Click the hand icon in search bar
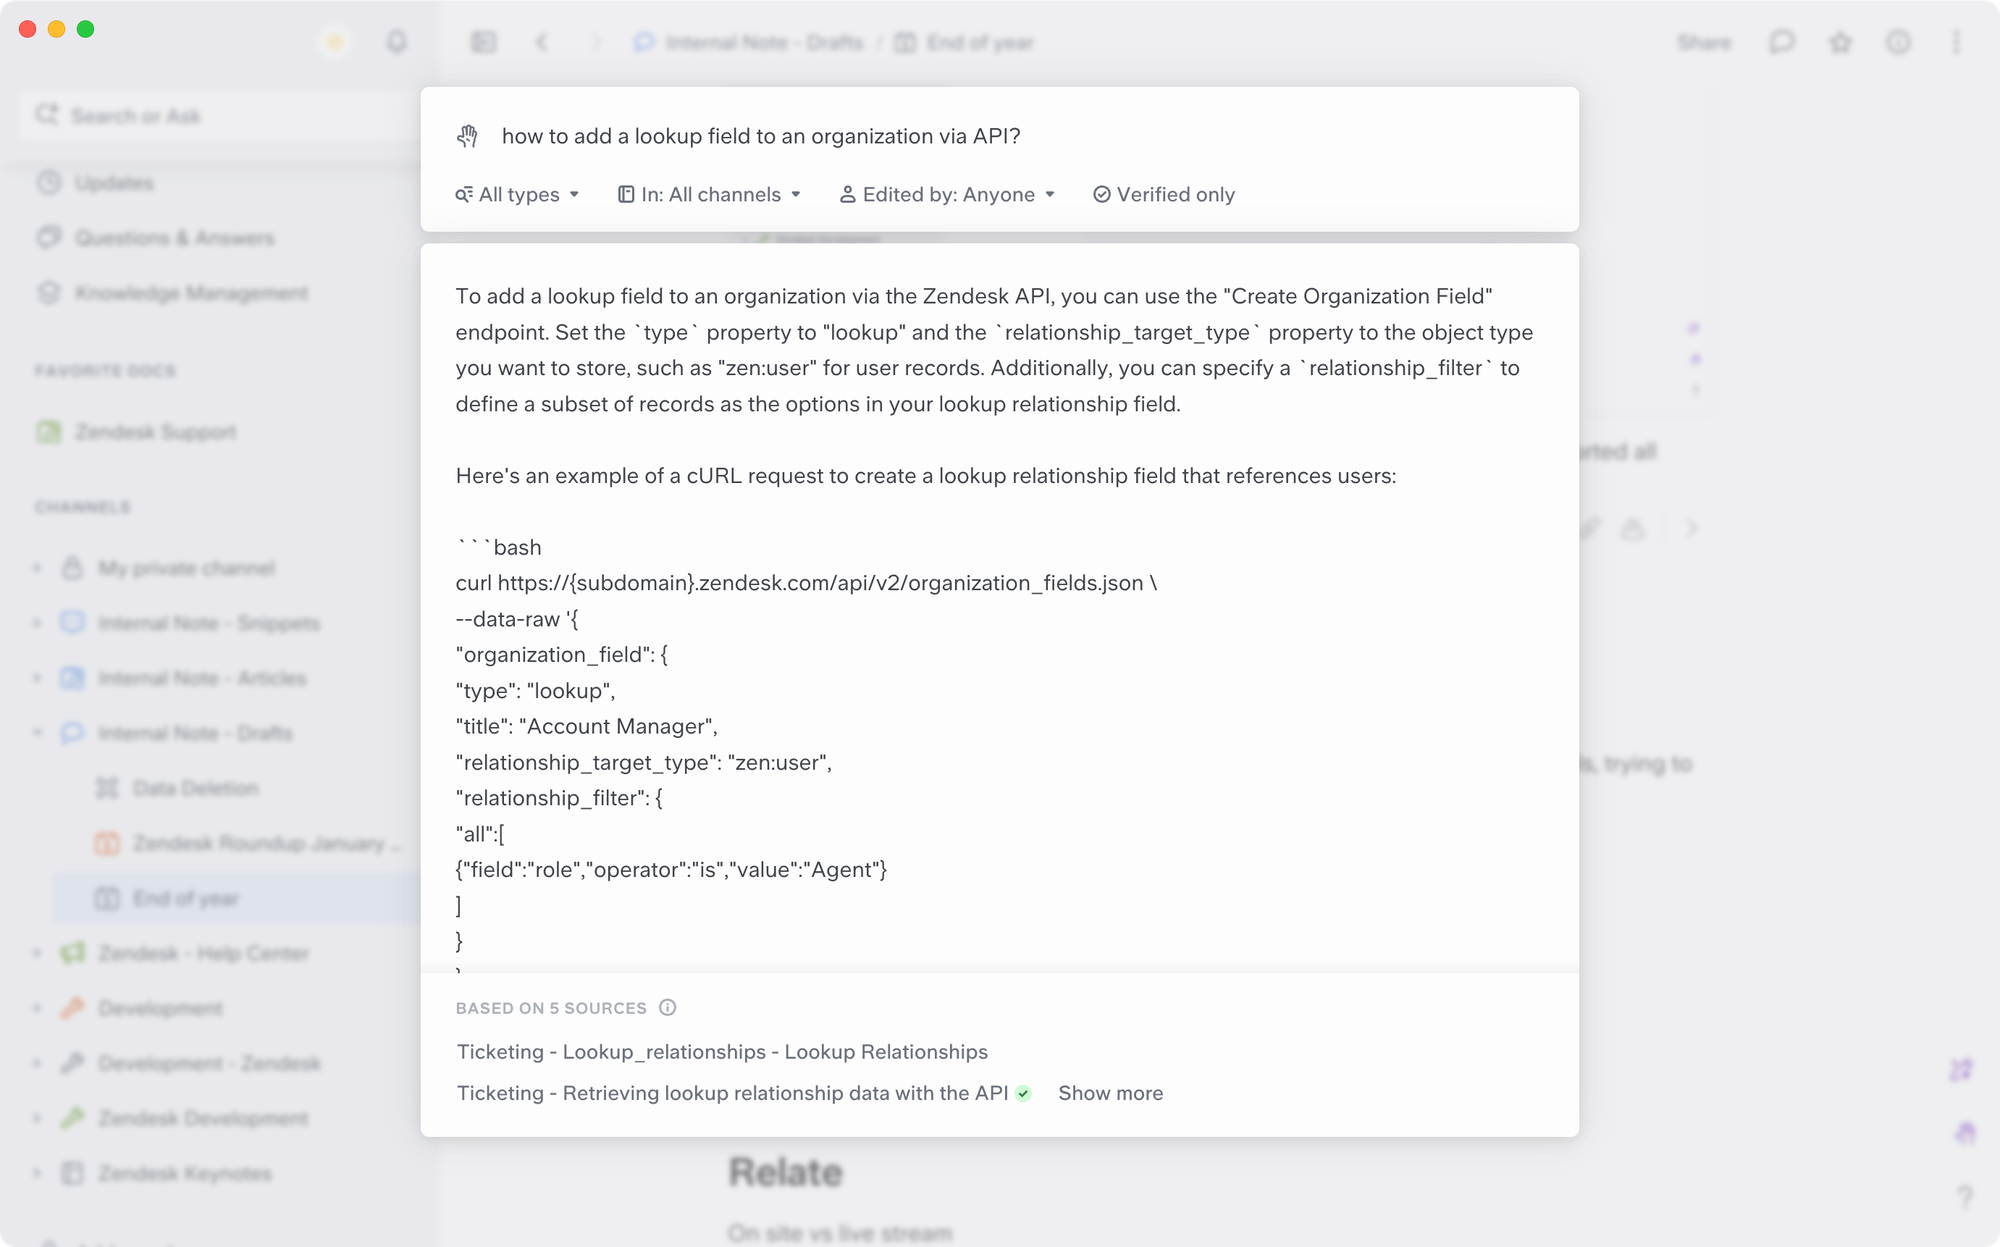Viewport: 2000px width, 1247px height. (468, 136)
